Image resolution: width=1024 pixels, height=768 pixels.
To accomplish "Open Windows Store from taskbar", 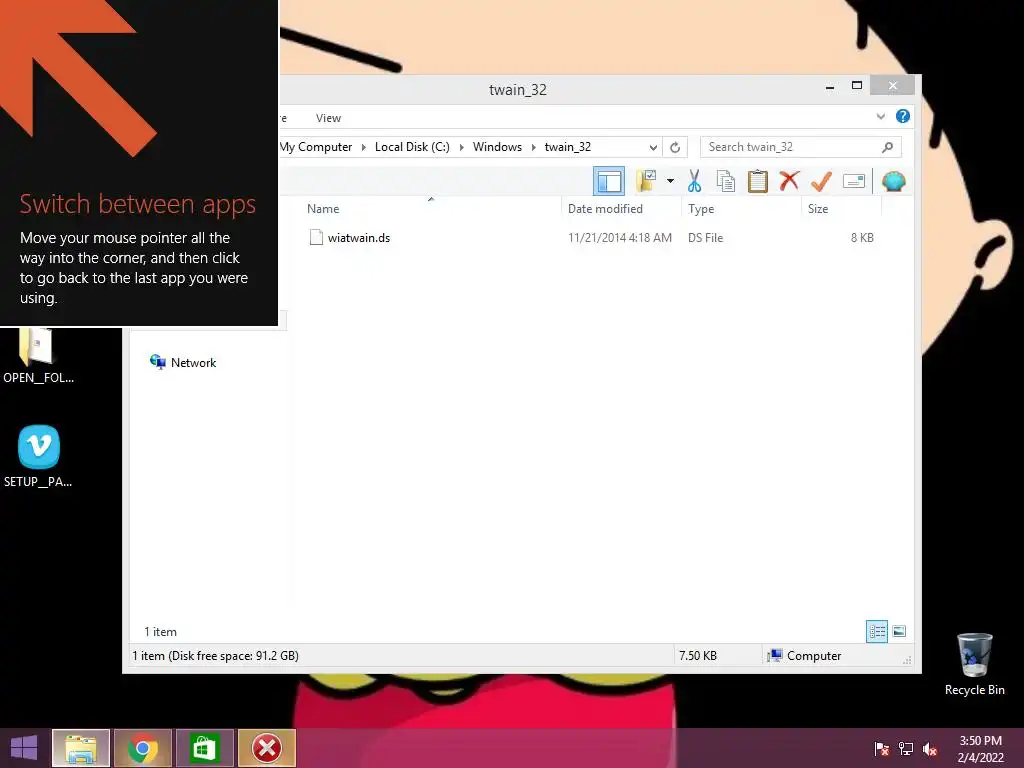I will 204,748.
